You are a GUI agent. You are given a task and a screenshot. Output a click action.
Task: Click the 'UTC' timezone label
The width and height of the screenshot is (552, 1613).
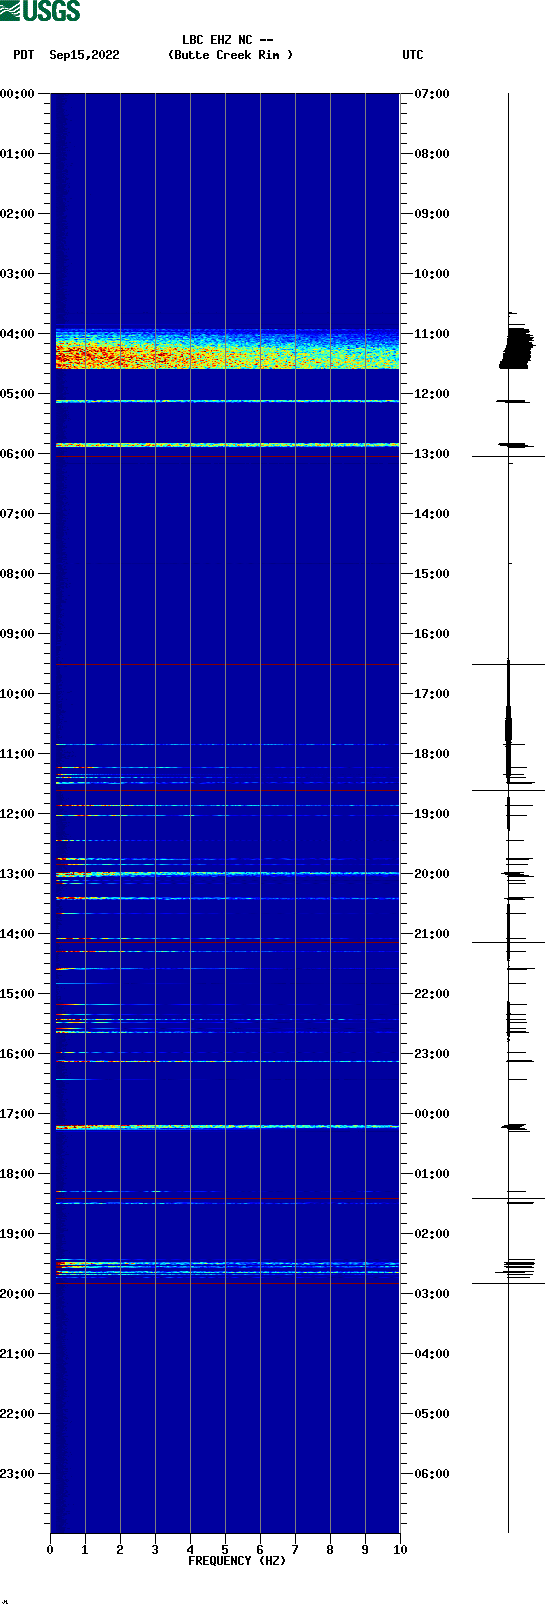pyautogui.click(x=413, y=55)
